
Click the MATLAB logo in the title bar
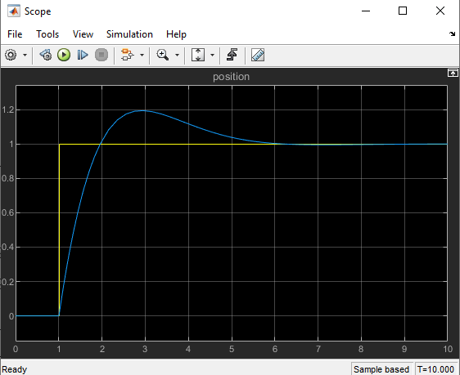(14, 11)
